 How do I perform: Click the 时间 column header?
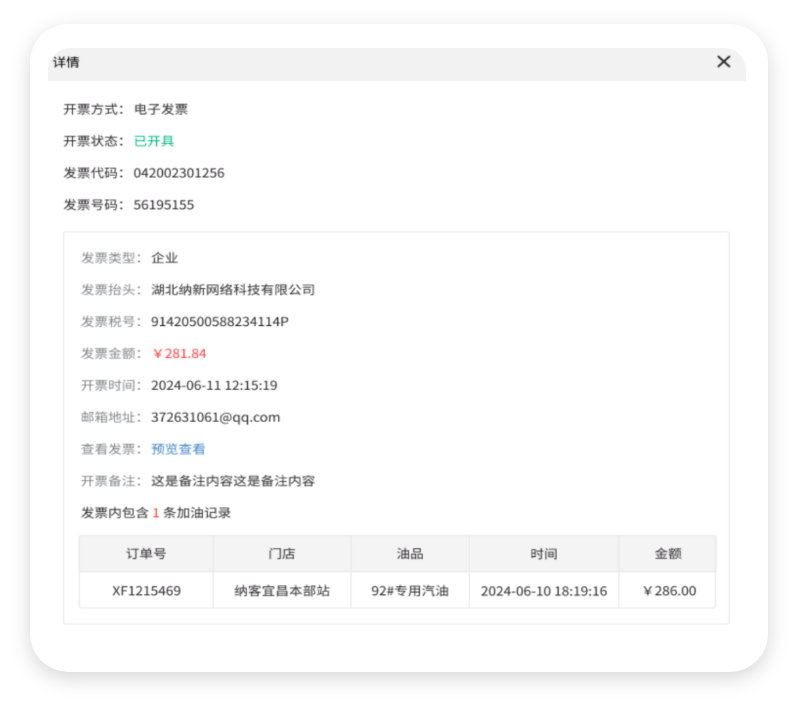[x=544, y=554]
